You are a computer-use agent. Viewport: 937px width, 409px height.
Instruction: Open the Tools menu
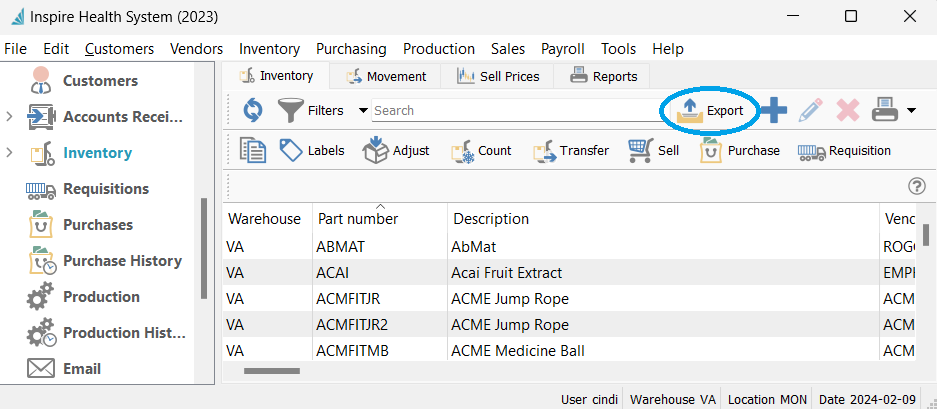point(618,49)
